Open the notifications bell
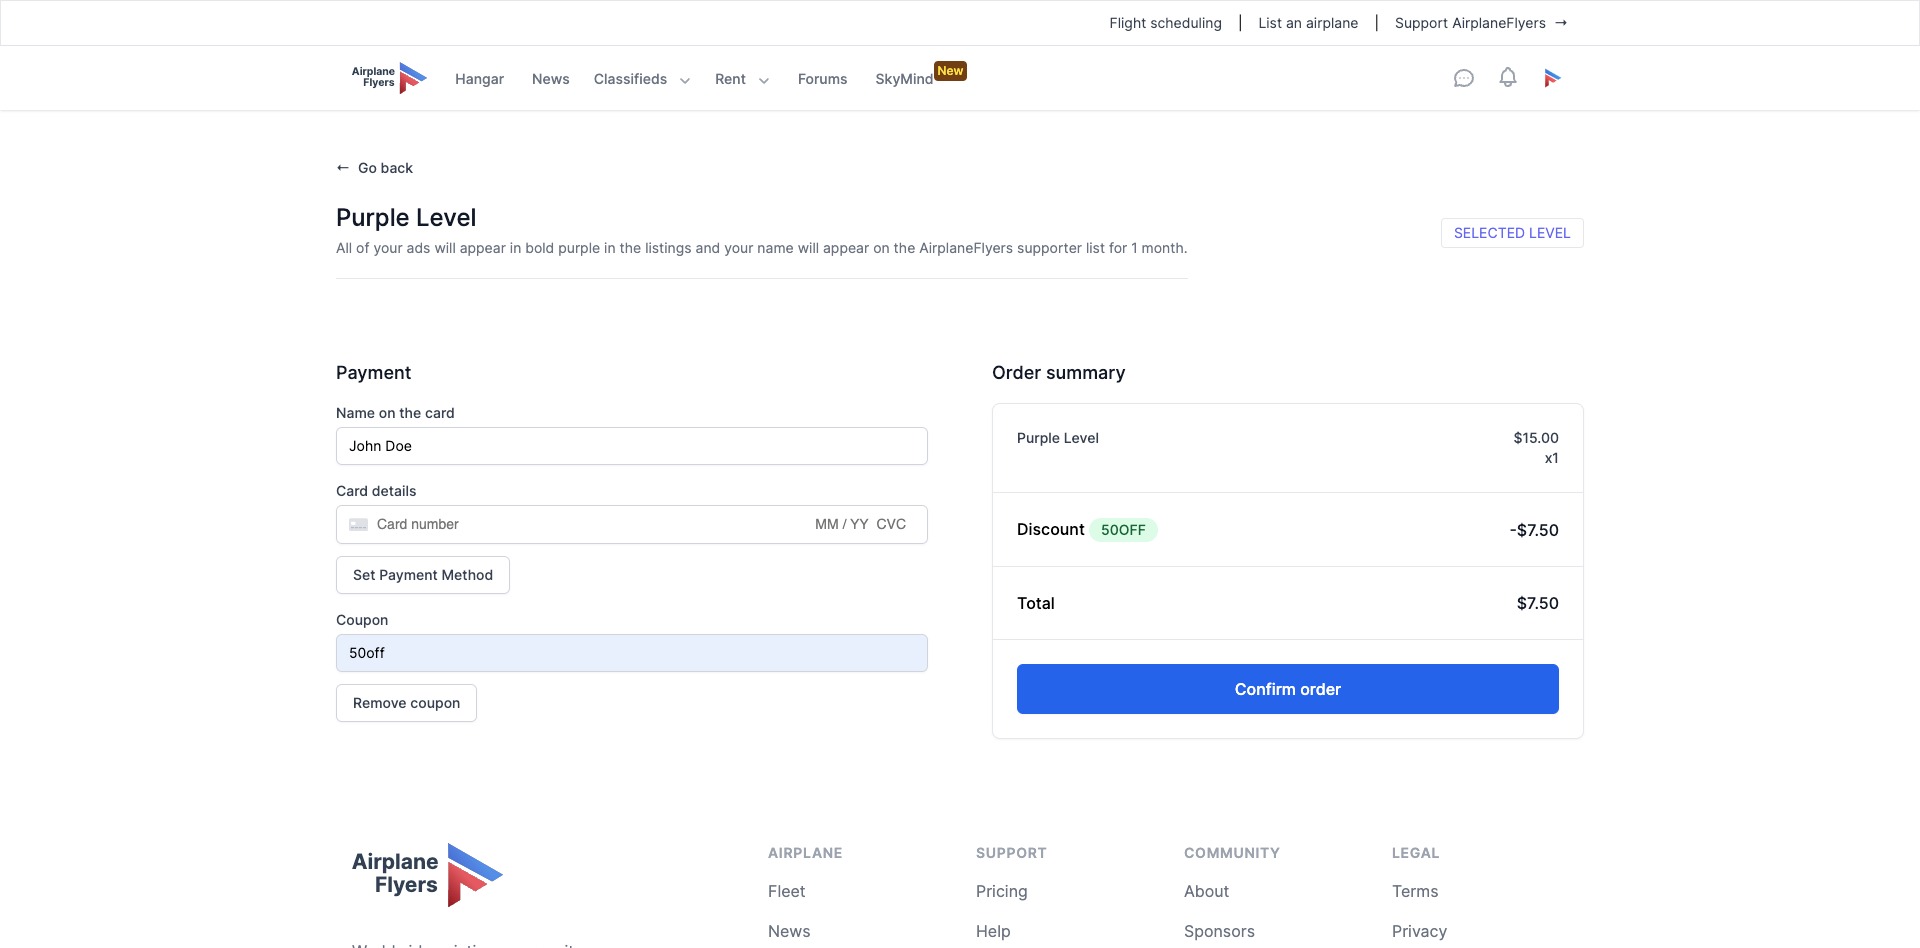 1507,78
